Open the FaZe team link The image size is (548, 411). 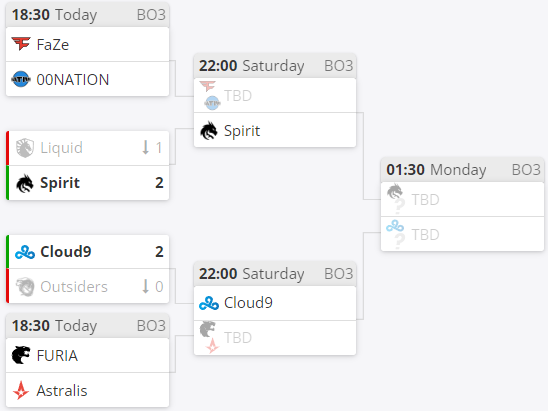(53, 45)
